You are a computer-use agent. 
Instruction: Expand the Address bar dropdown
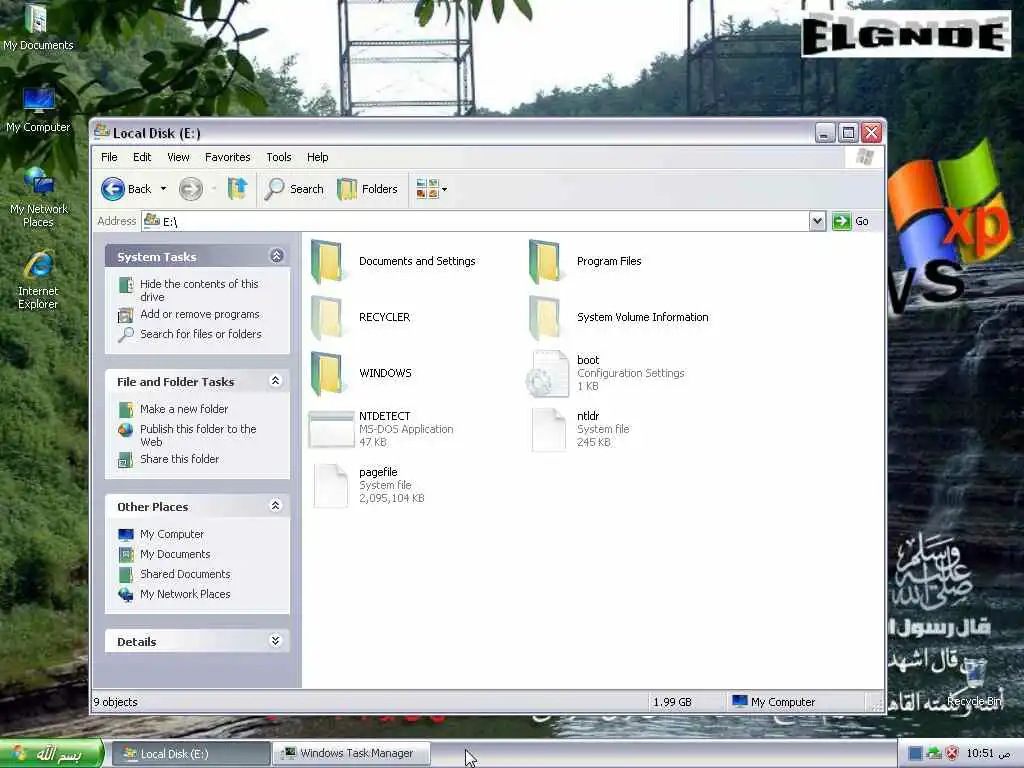coord(817,221)
